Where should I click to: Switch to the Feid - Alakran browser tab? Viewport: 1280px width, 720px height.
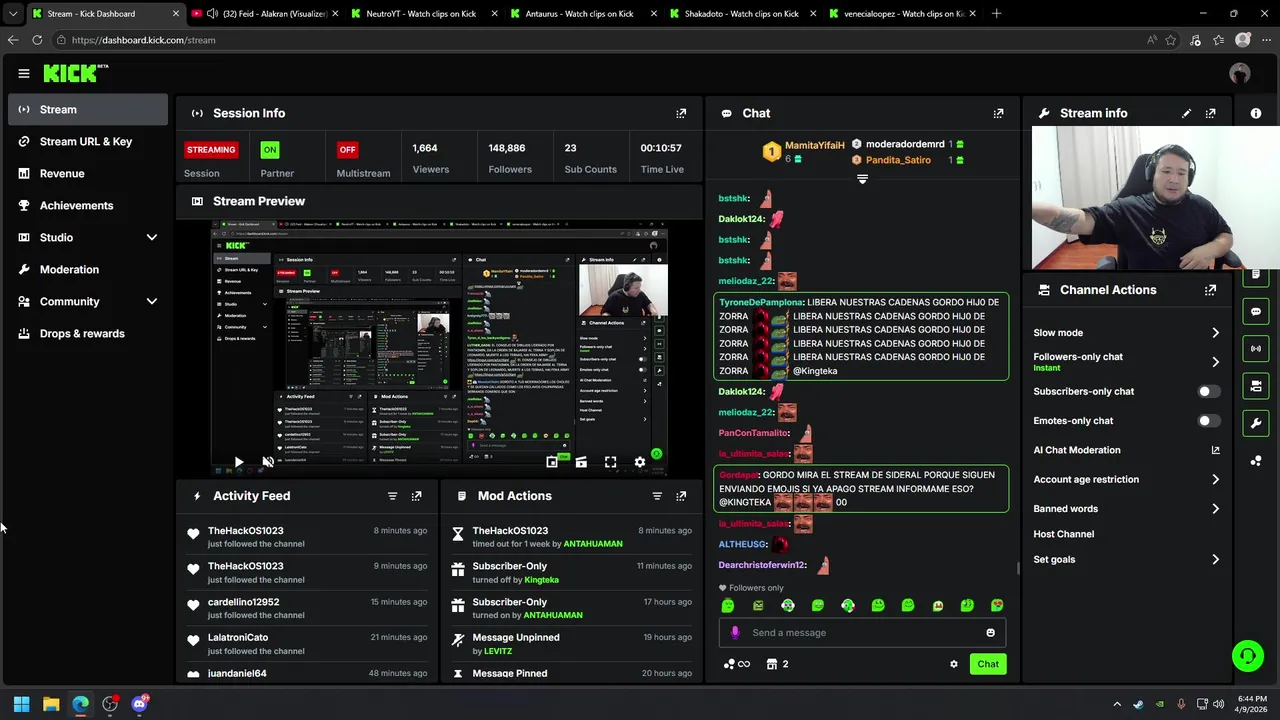pos(264,14)
